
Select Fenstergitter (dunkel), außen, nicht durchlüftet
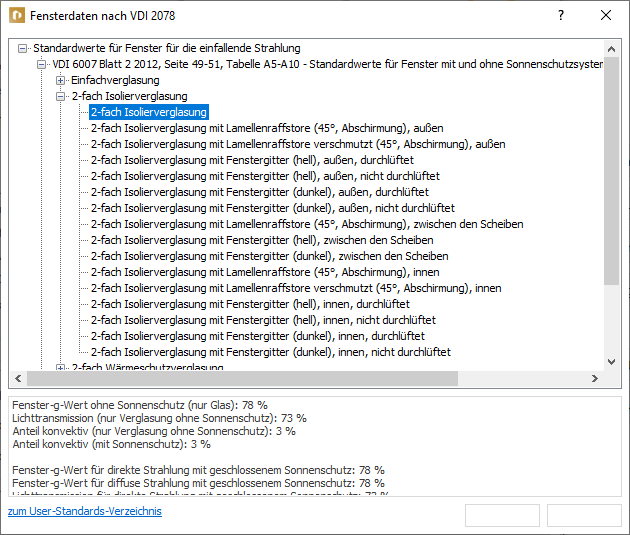coord(272,208)
